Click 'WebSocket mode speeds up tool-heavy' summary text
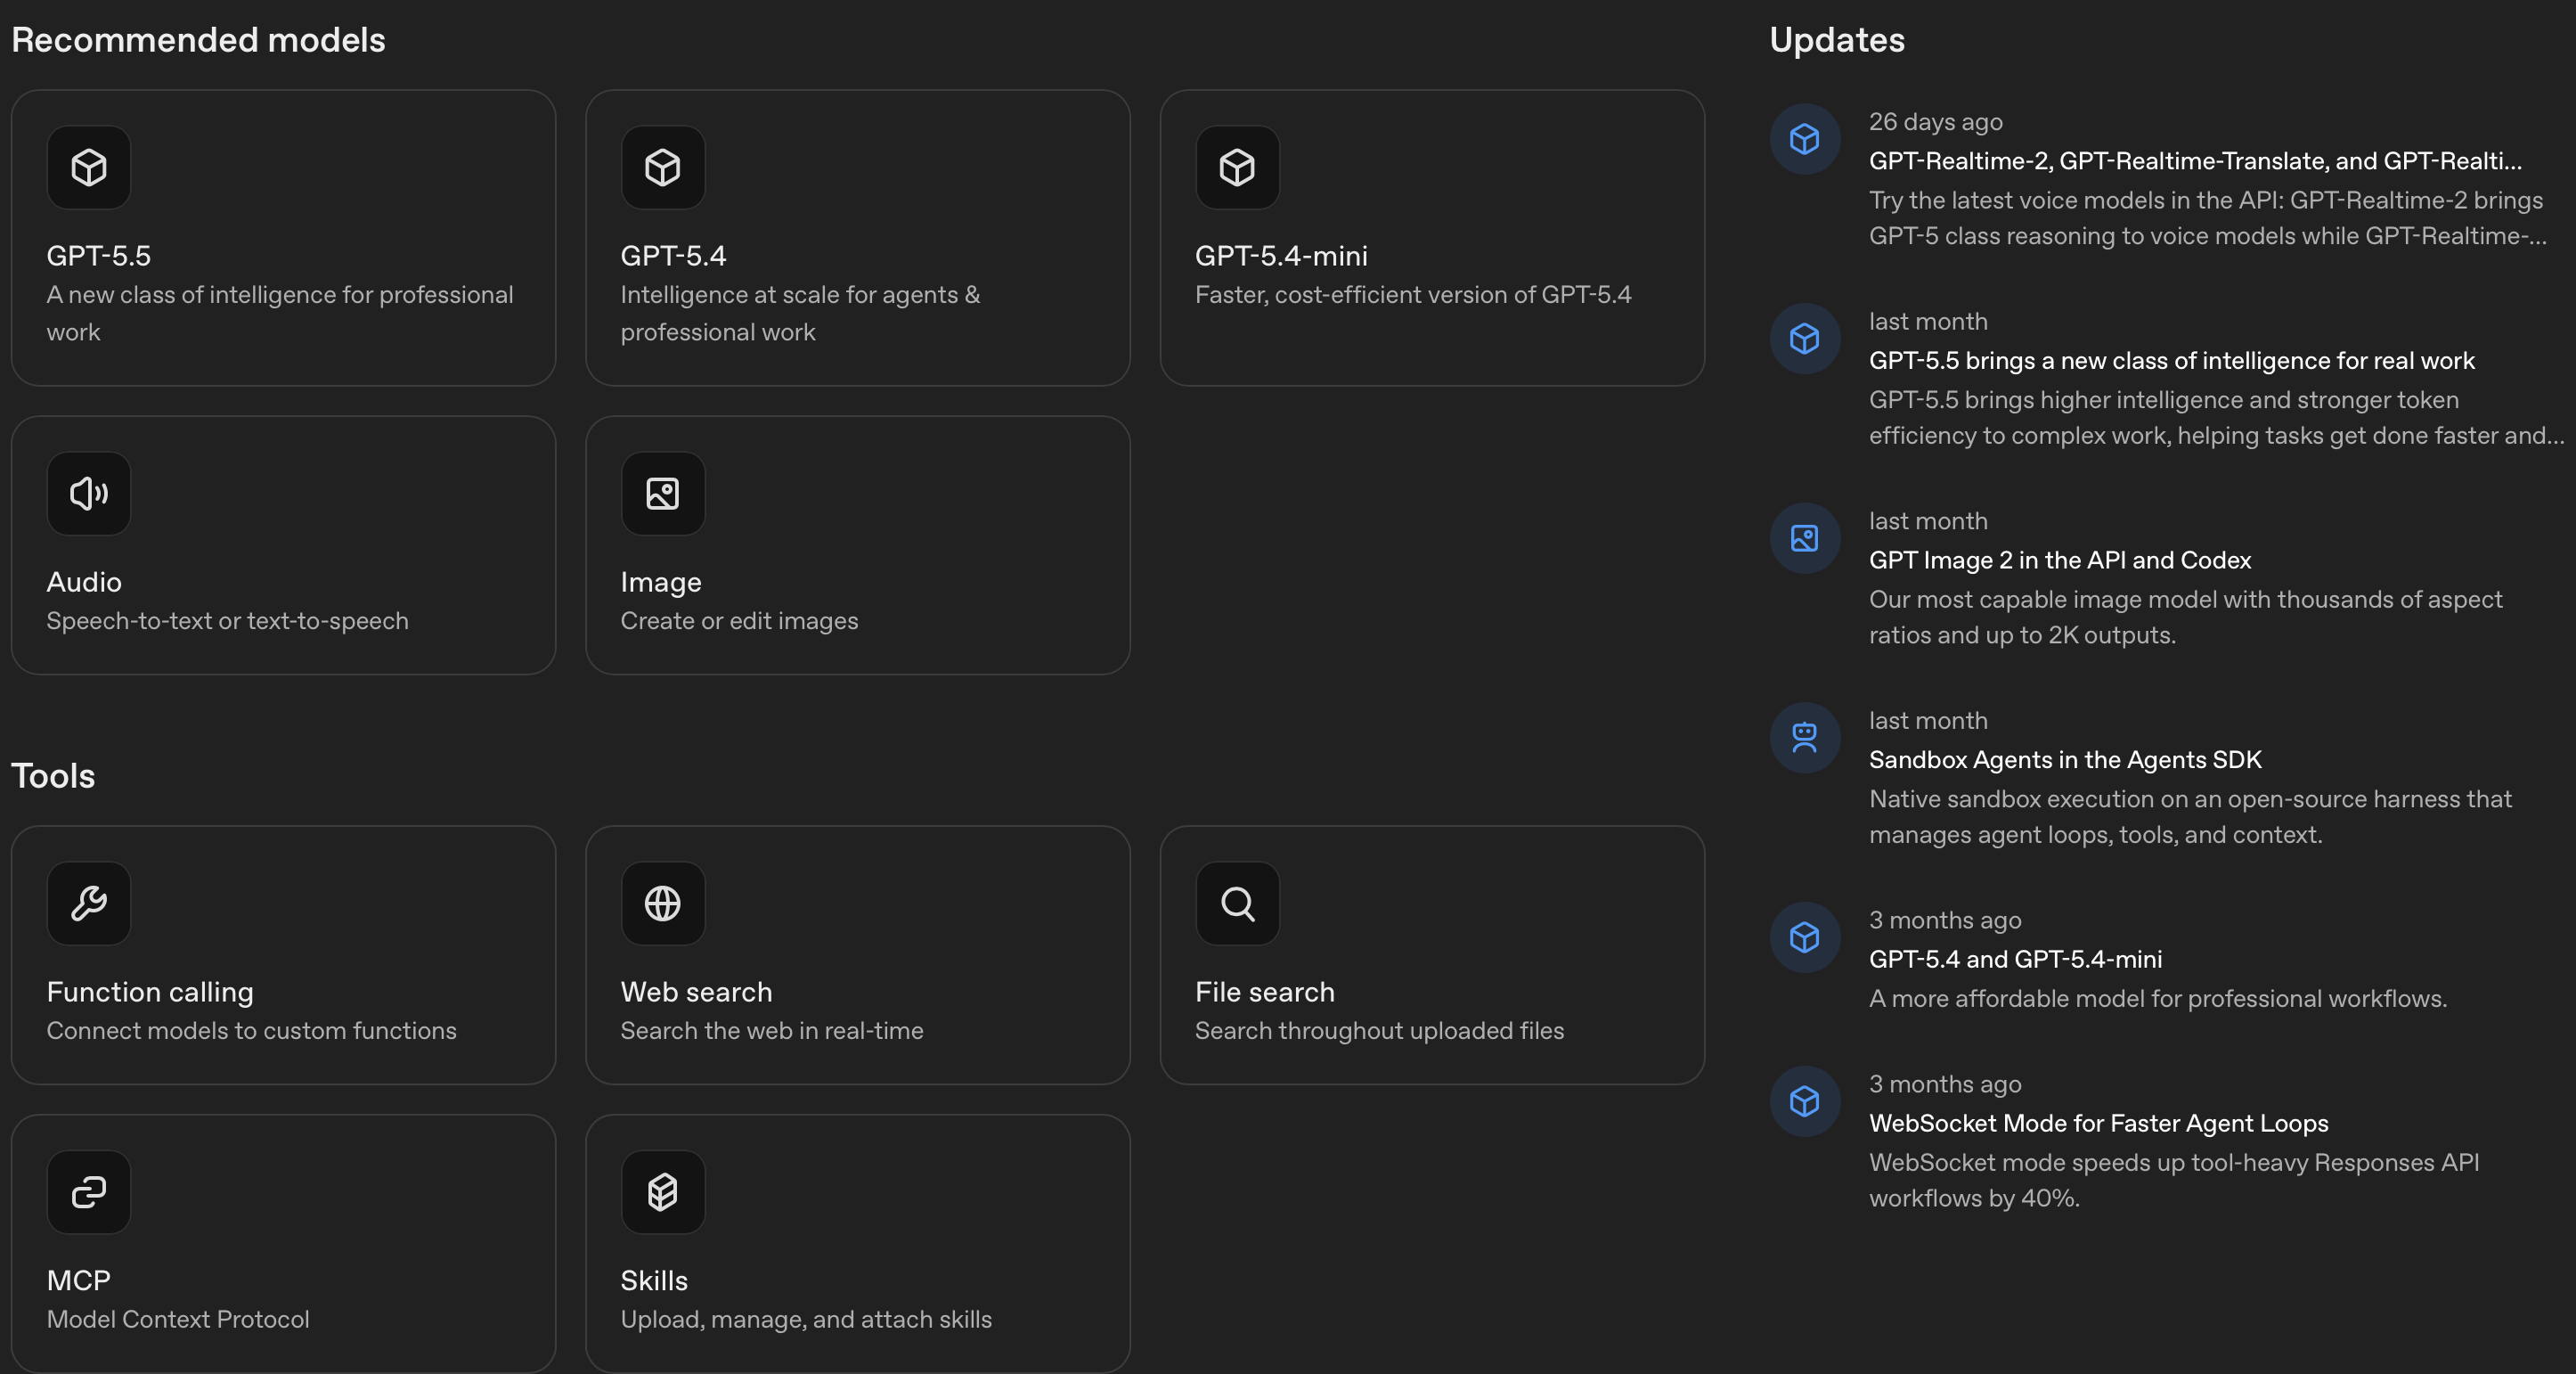Viewport: 2576px width, 1374px height. click(x=2174, y=1180)
